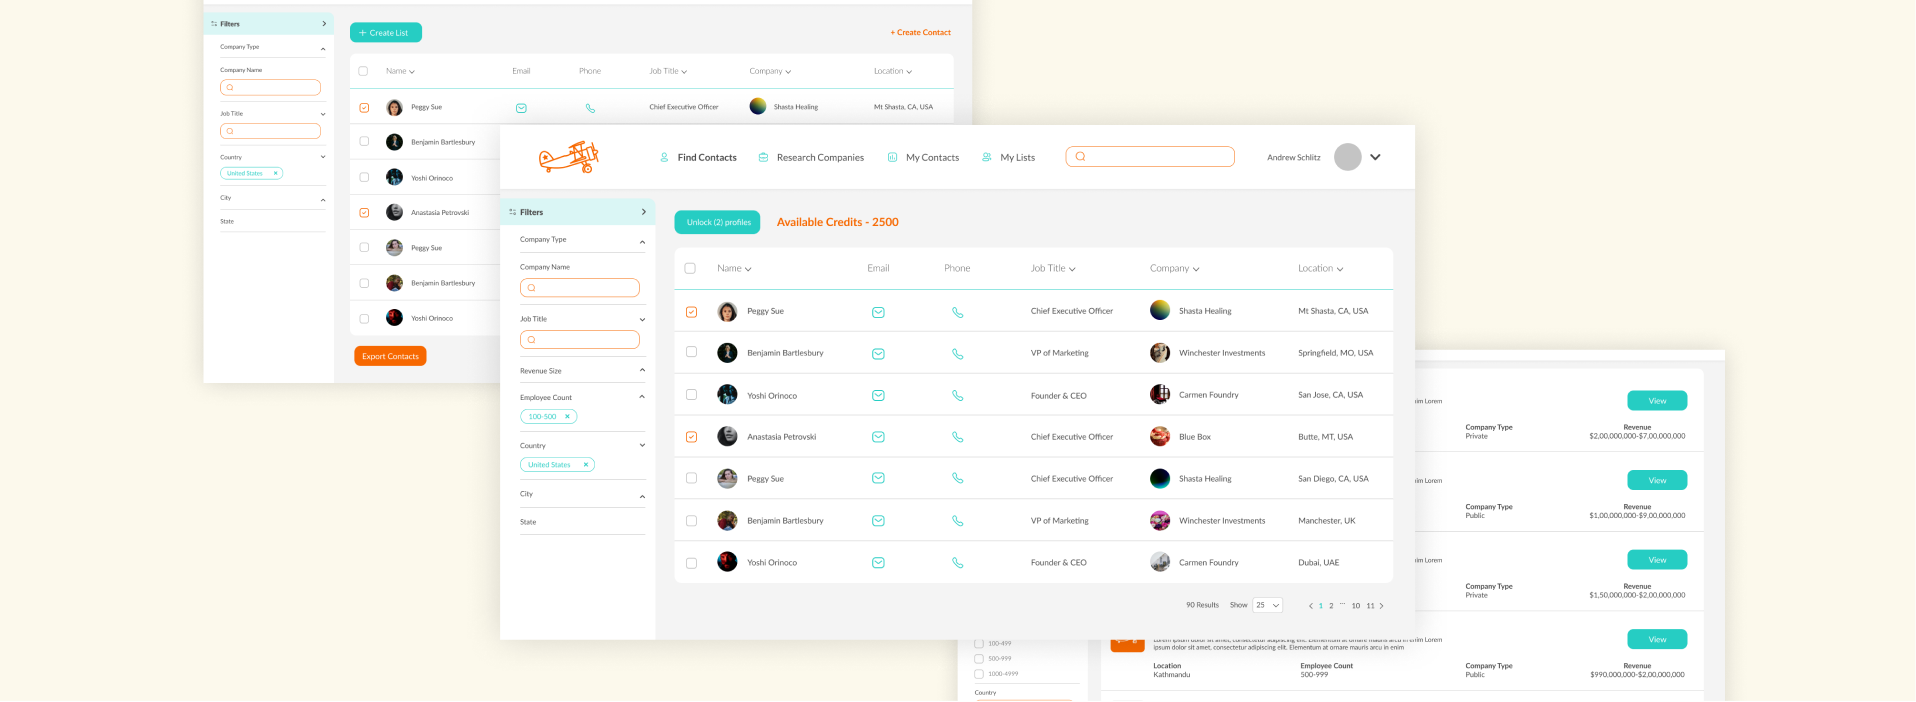Click Blue Box company logo
The width and height of the screenshot is (1916, 702).
pyautogui.click(x=1160, y=437)
